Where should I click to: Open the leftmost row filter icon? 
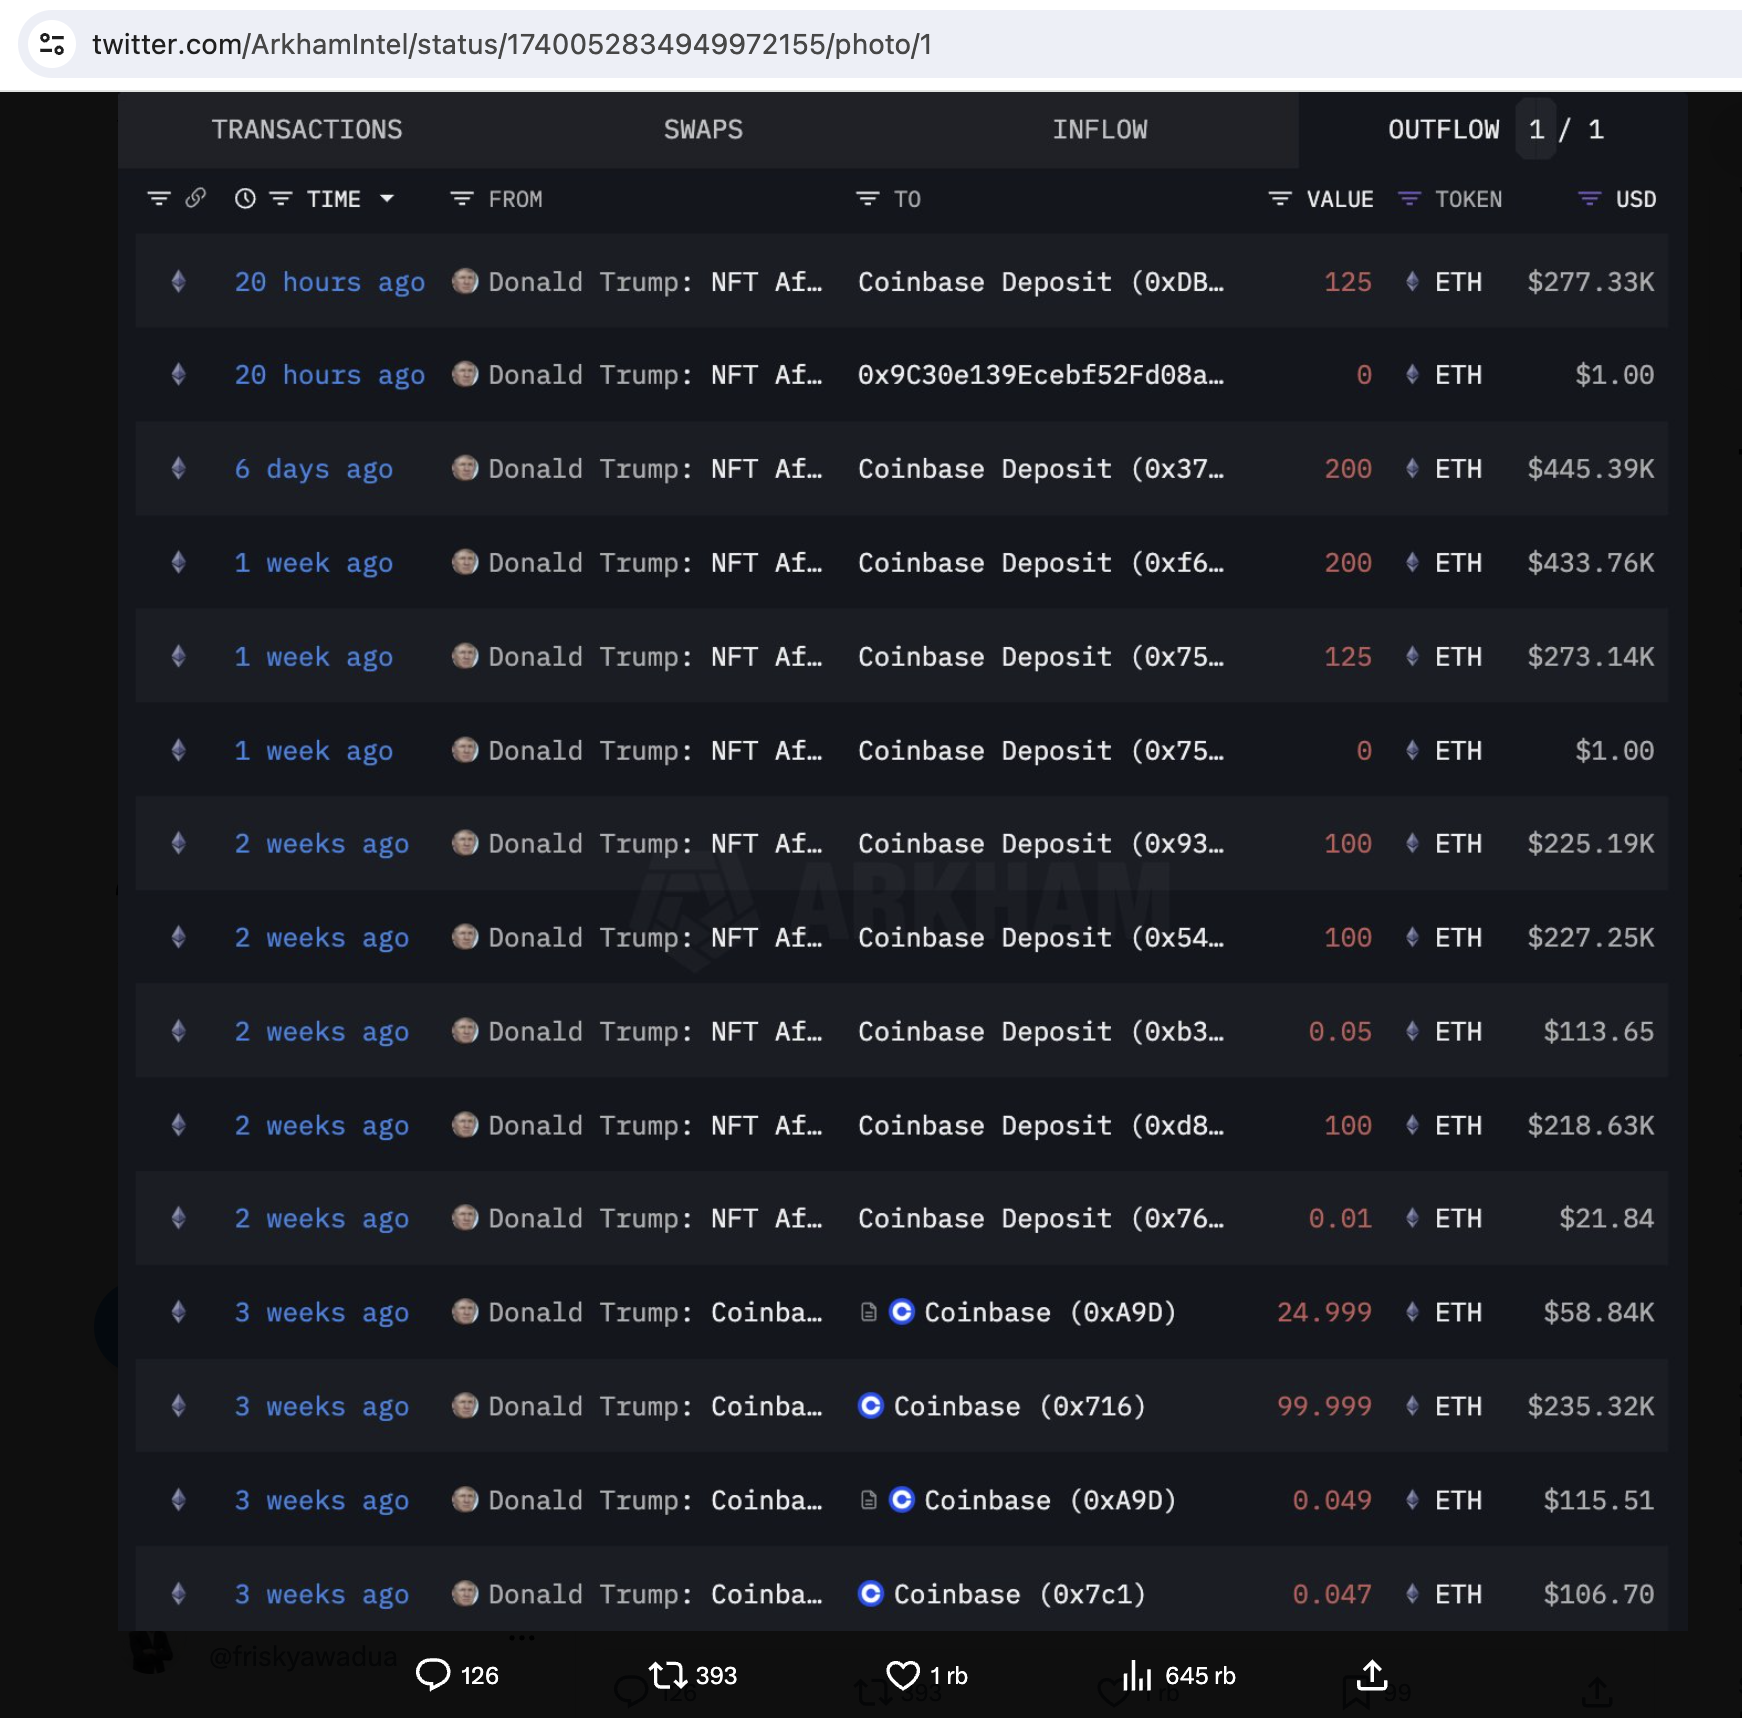(159, 198)
